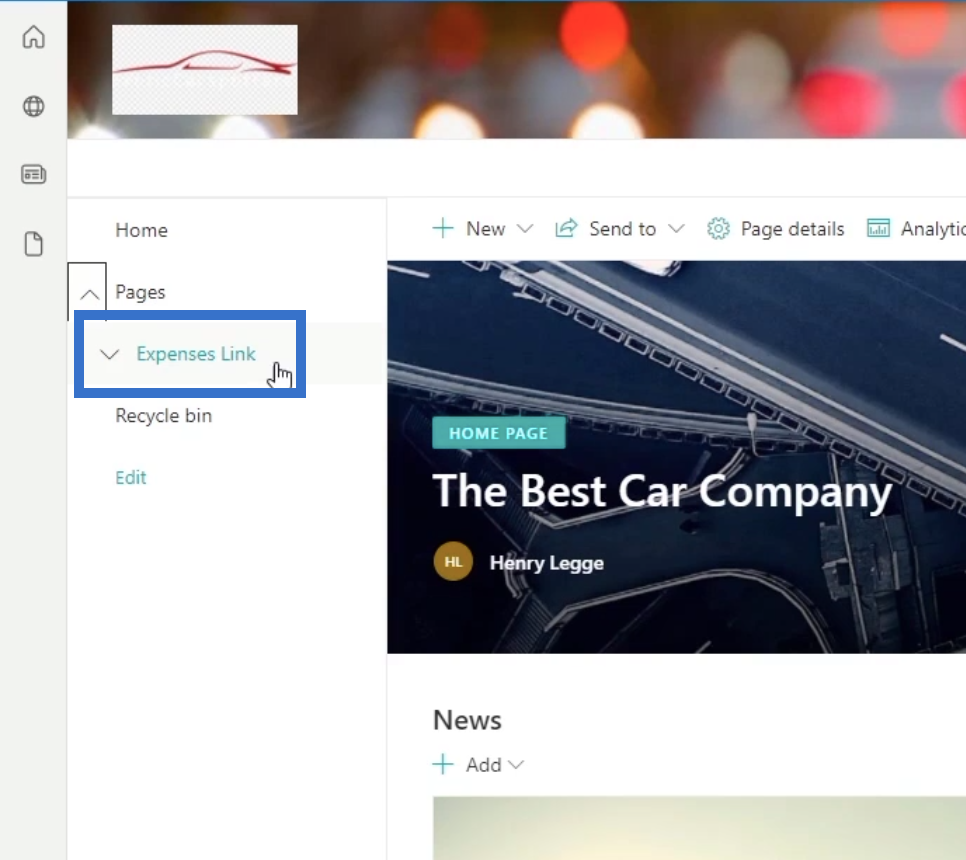Open My files page icon
Viewport: 966px width, 860px height.
[x=33, y=244]
